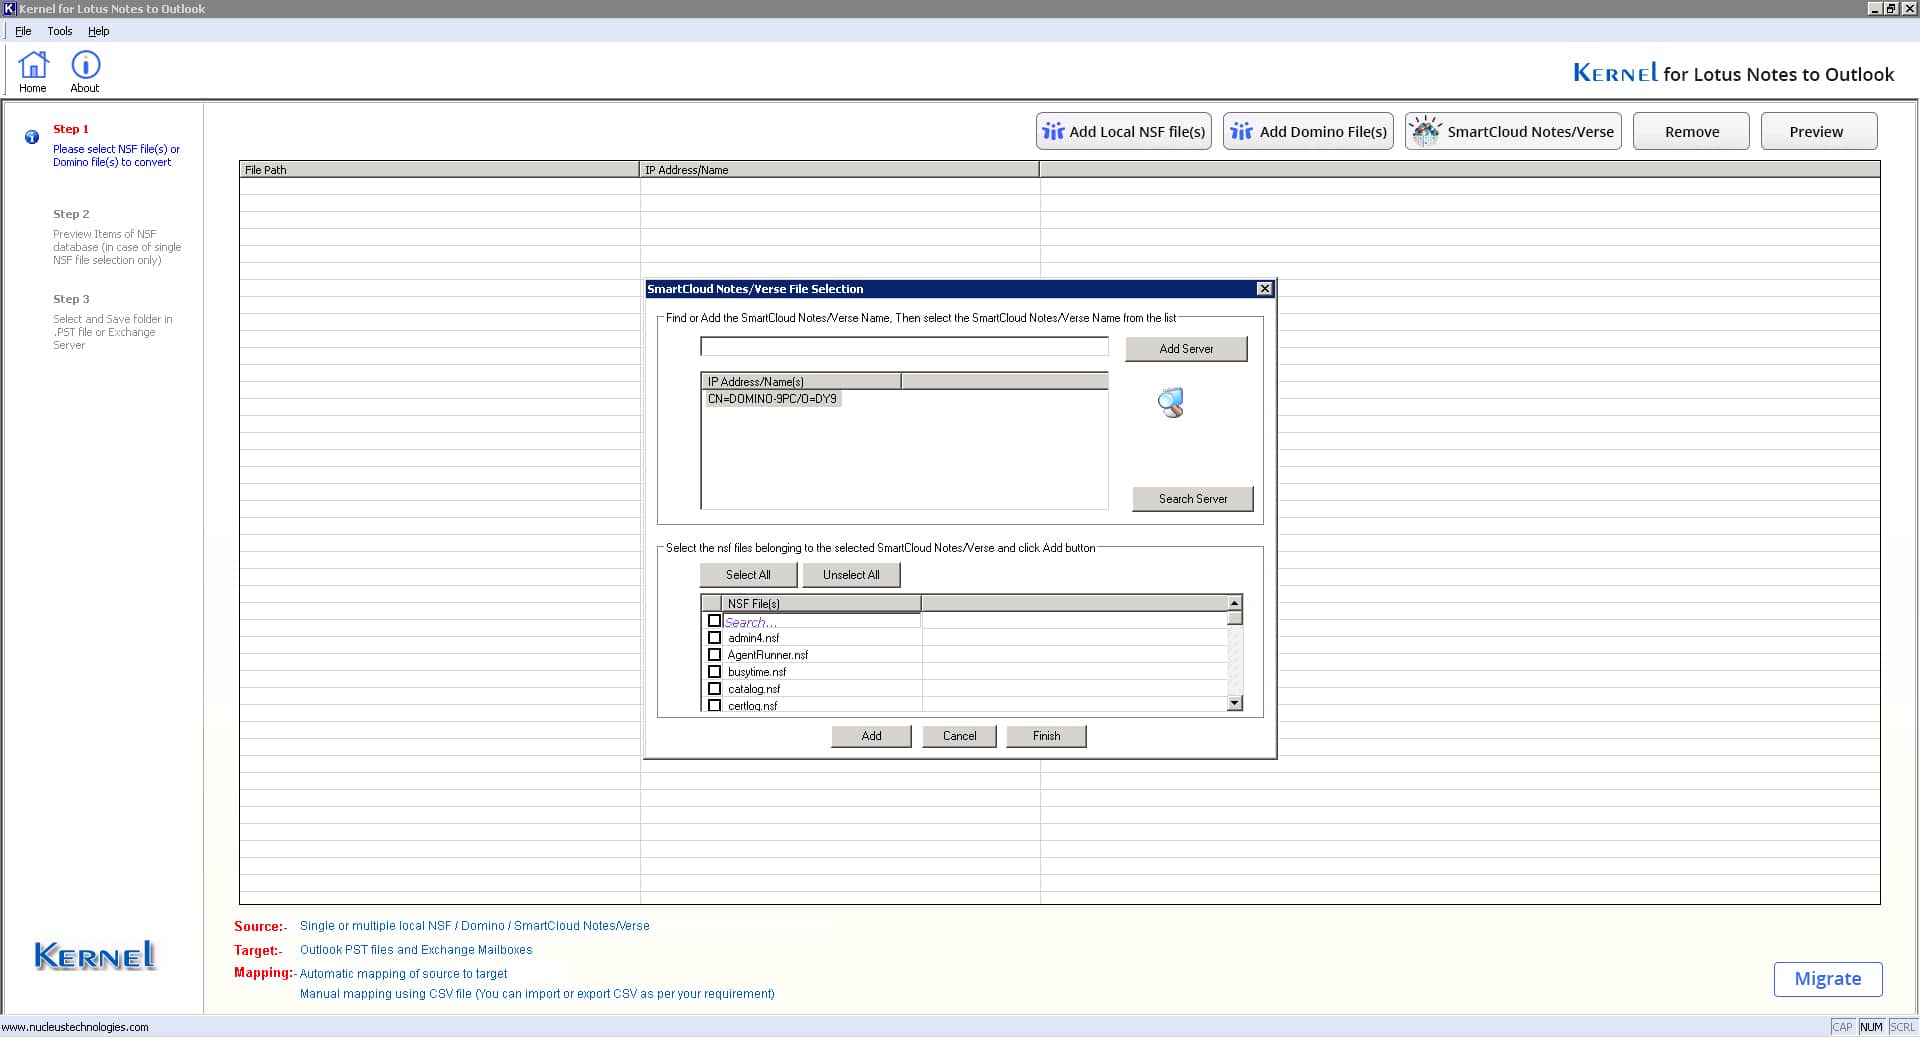Click the NSF list scroll-down arrow
Viewport: 1920px width, 1038px height.
coord(1235,703)
